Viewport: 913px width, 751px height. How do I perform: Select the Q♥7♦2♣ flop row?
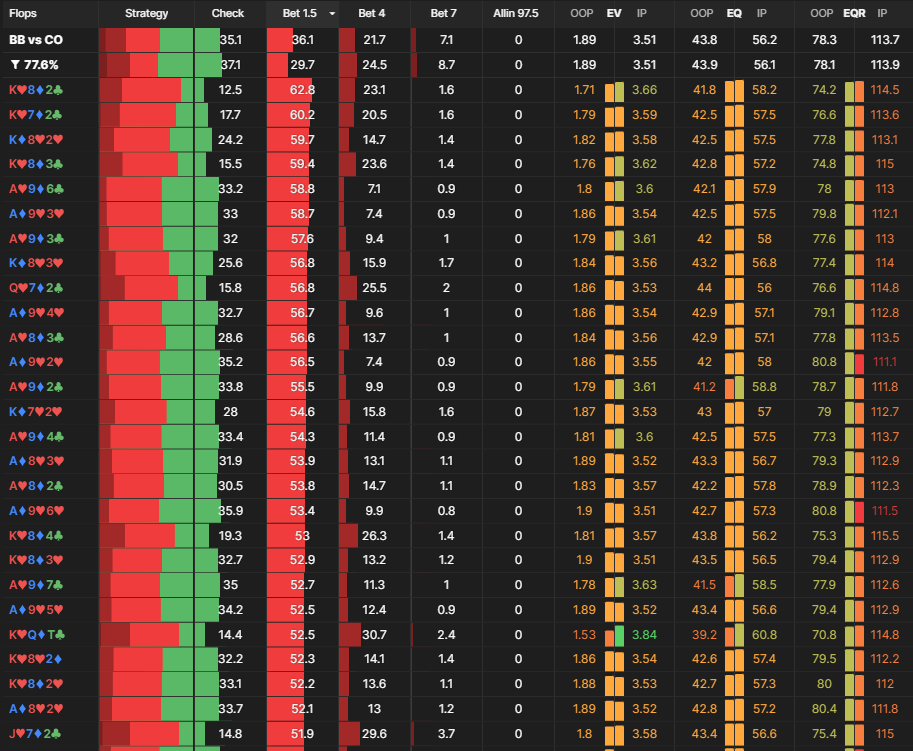click(x=36, y=288)
